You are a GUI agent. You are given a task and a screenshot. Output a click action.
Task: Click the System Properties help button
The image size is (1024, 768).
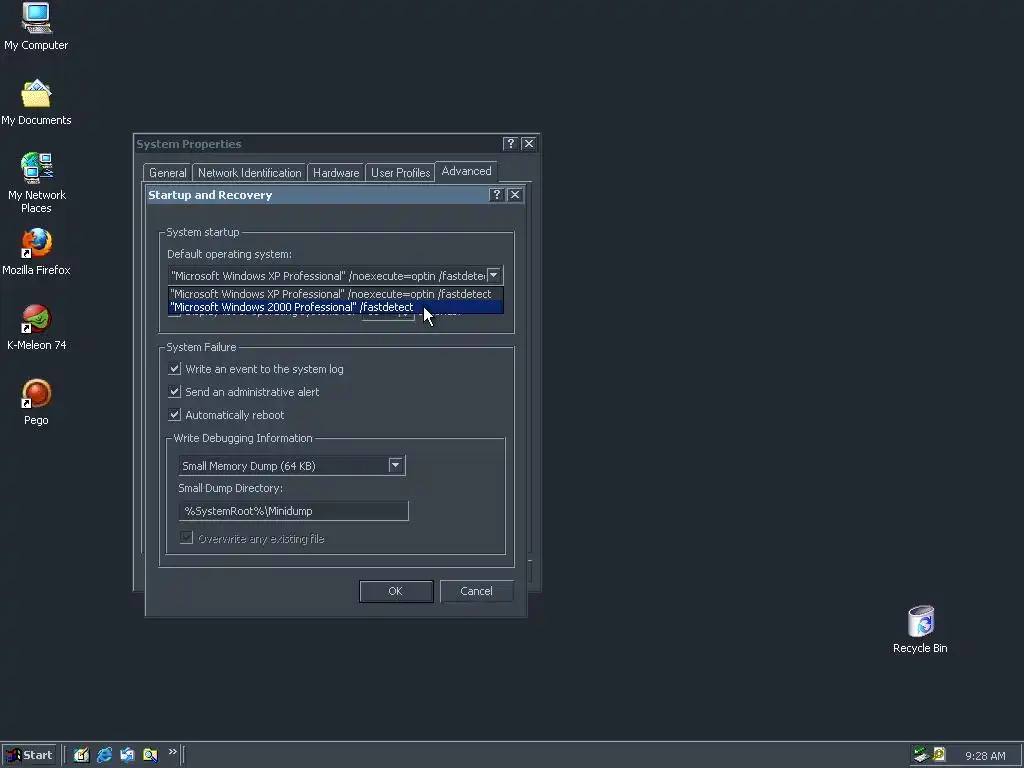511,144
